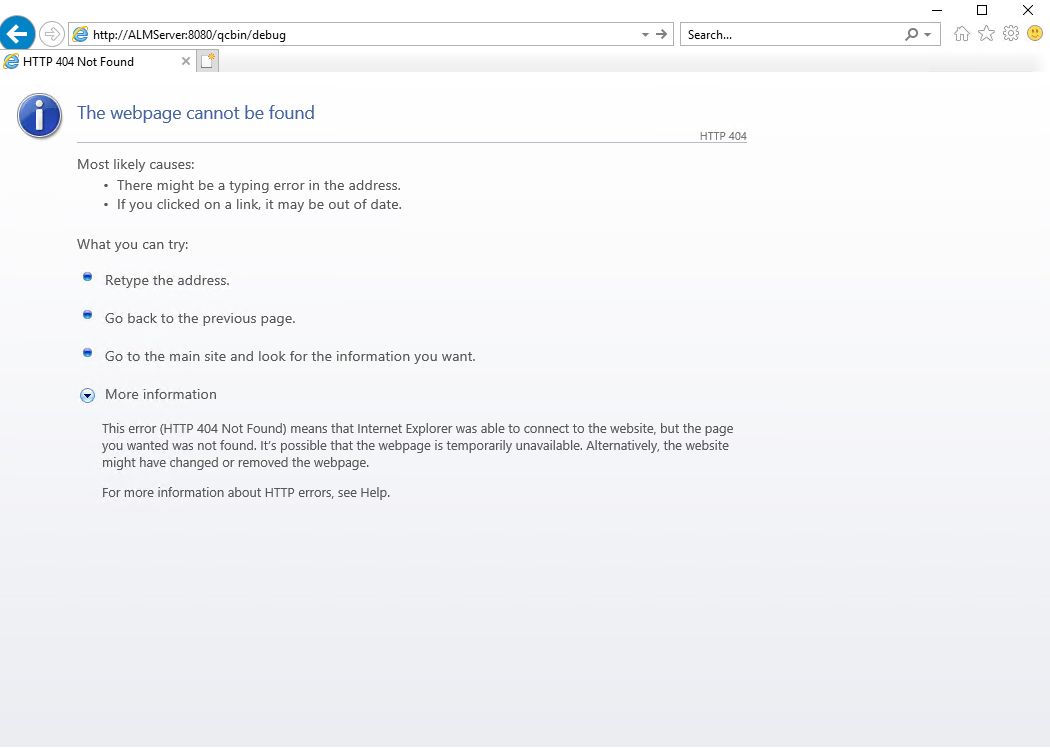Open a new browser tab
1050x748 pixels.
pos(207,60)
